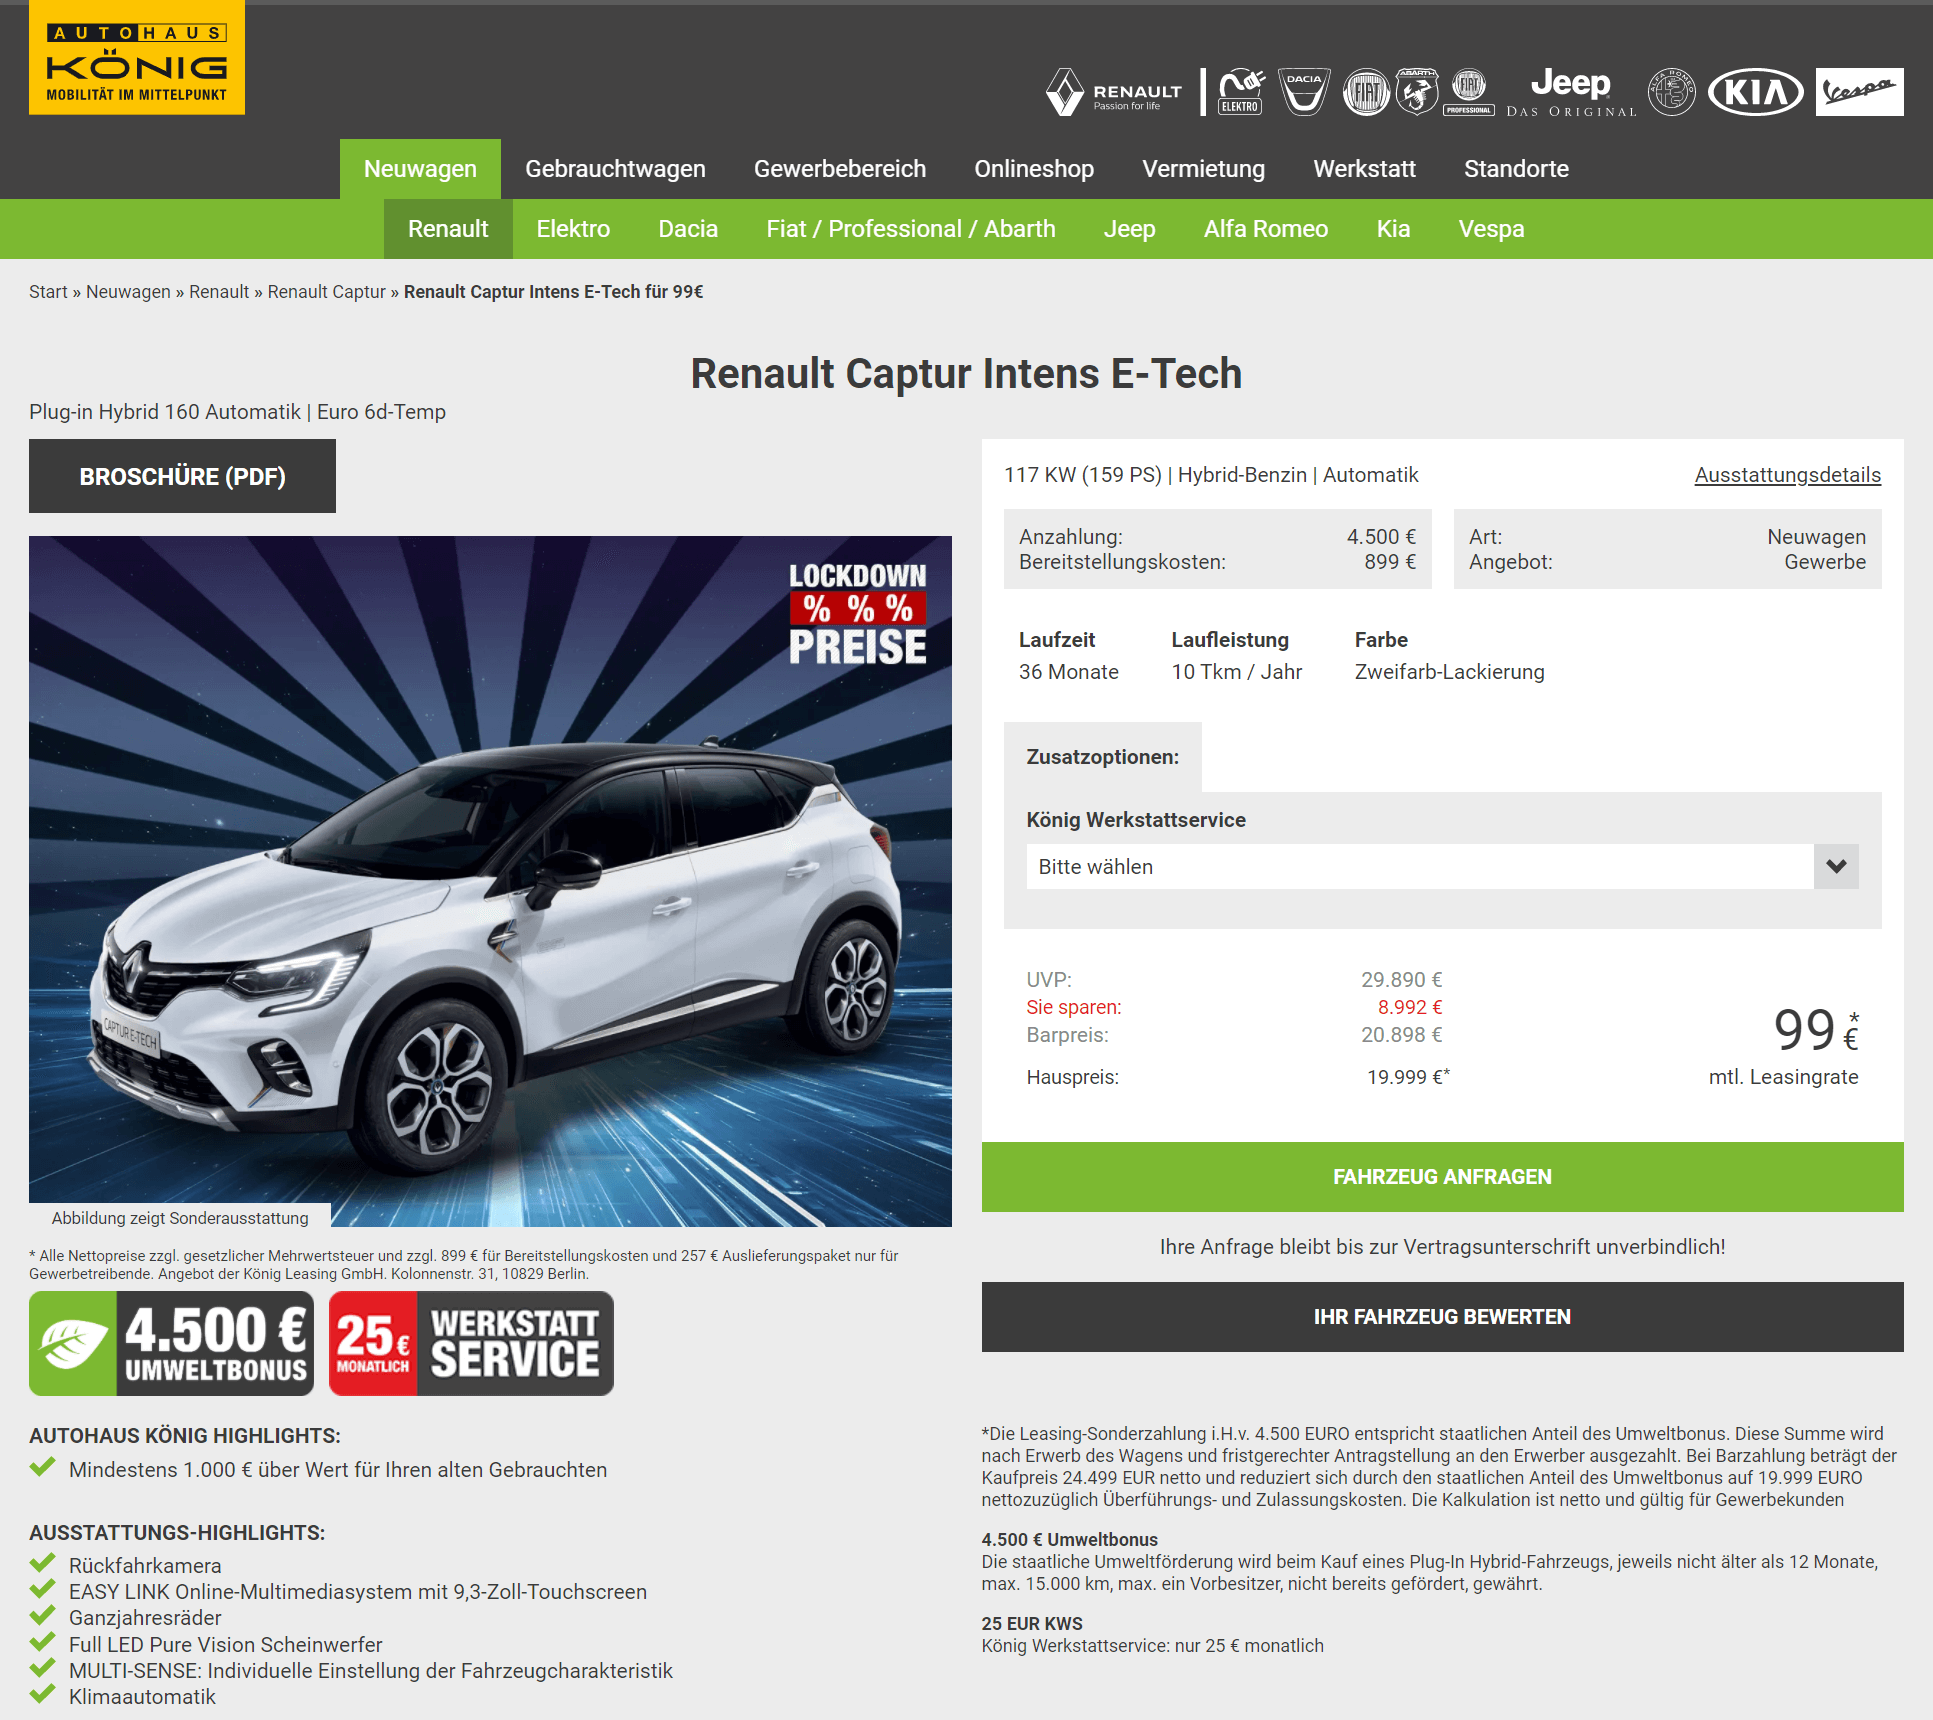Open the Jeep sub-navigation tab
1933x1720 pixels.
(1129, 229)
